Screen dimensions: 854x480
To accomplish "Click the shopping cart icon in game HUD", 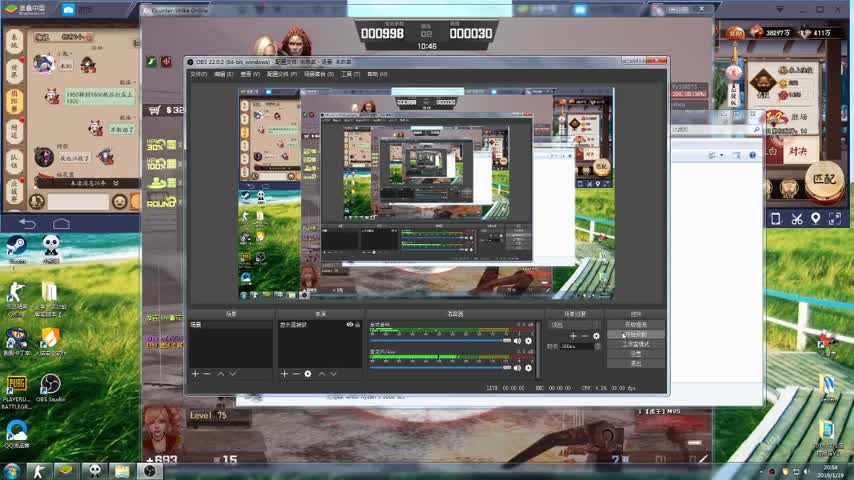I will pos(155,111).
